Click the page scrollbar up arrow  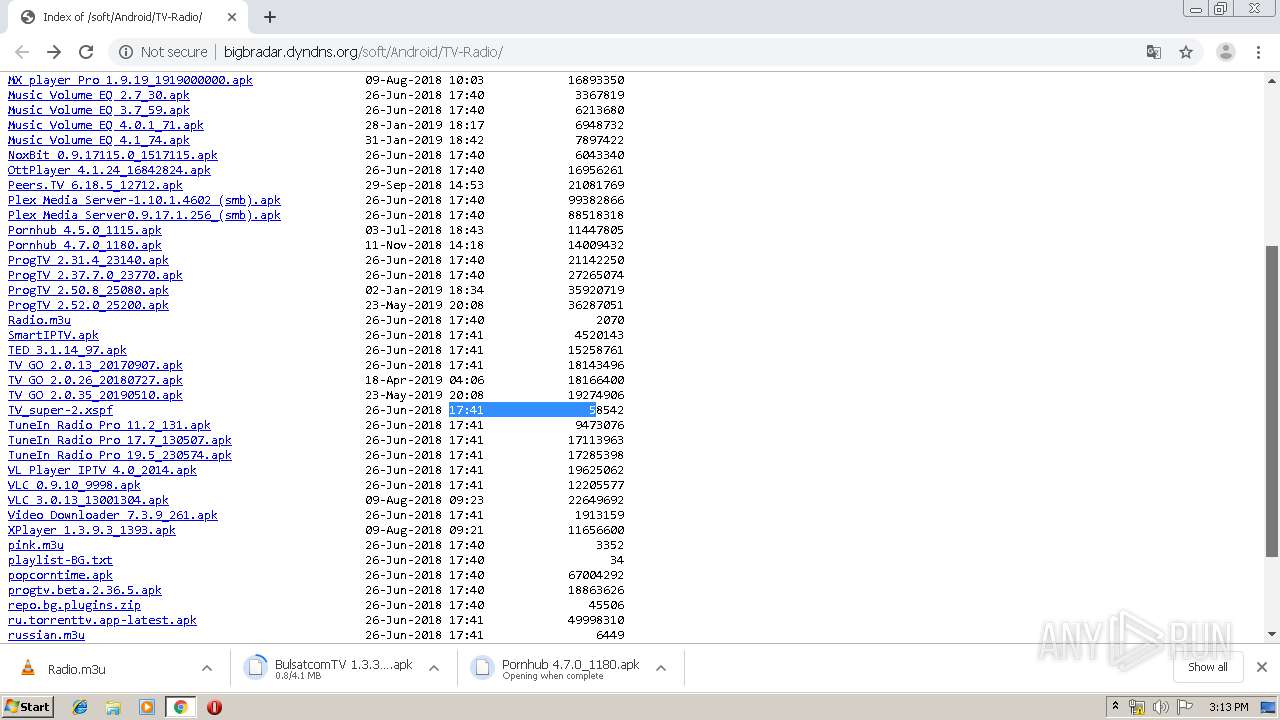tap(1272, 80)
